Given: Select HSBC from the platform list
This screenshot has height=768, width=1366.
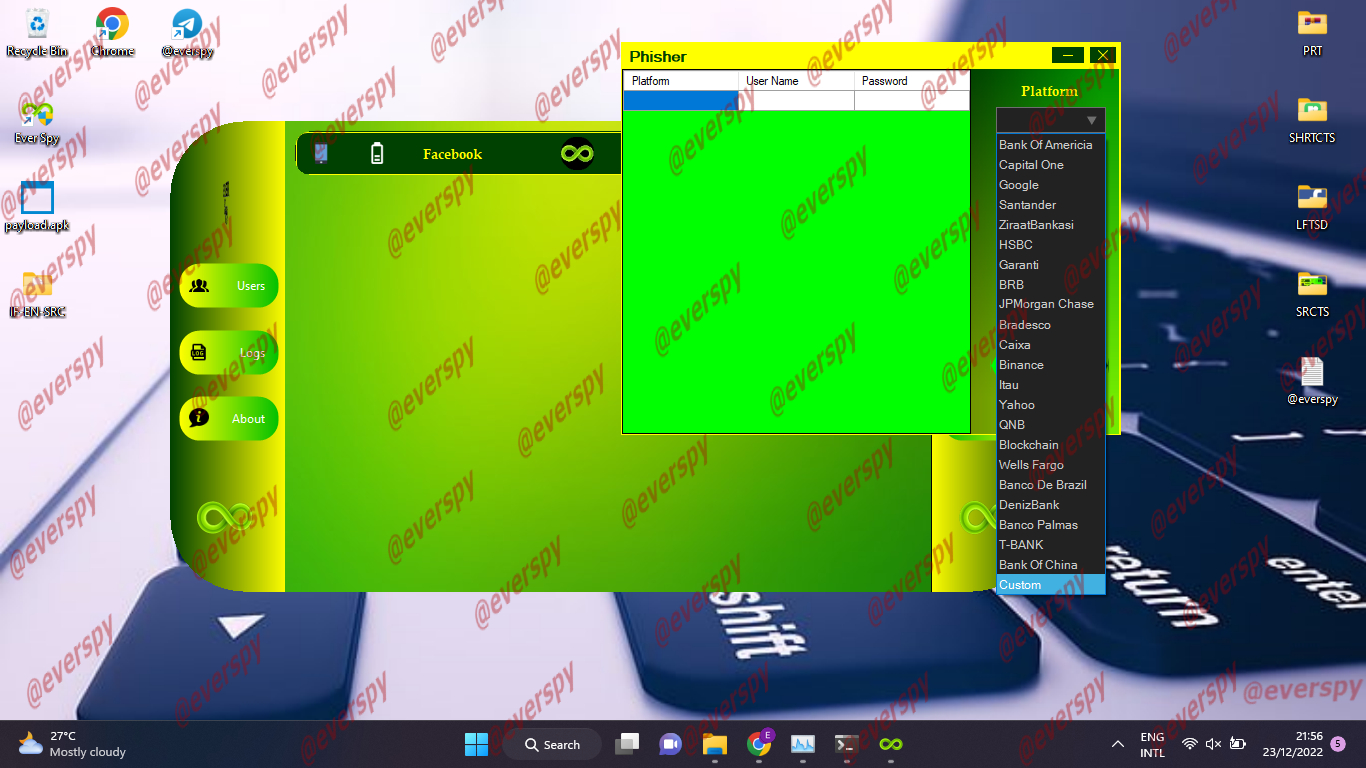Looking at the screenshot, I should click(1050, 245).
